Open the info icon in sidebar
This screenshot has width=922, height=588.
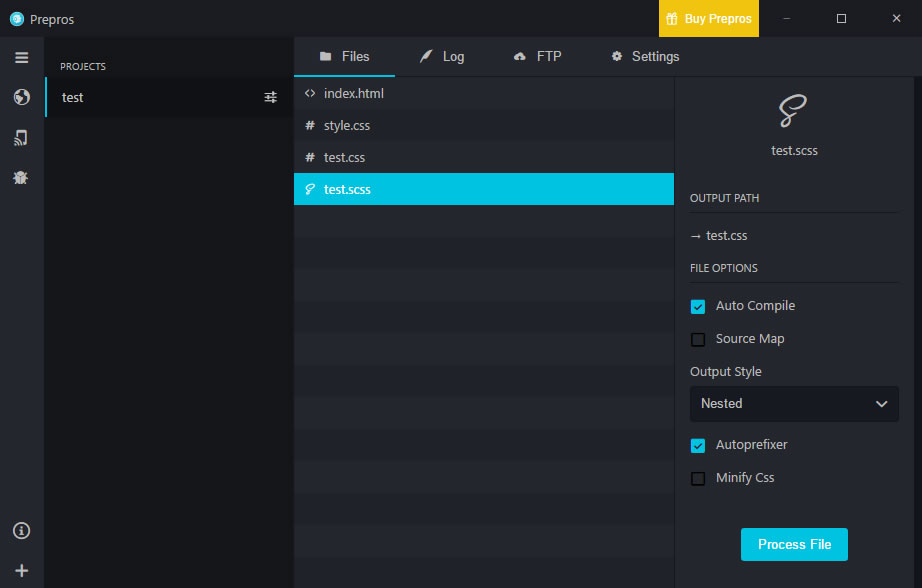(21, 530)
